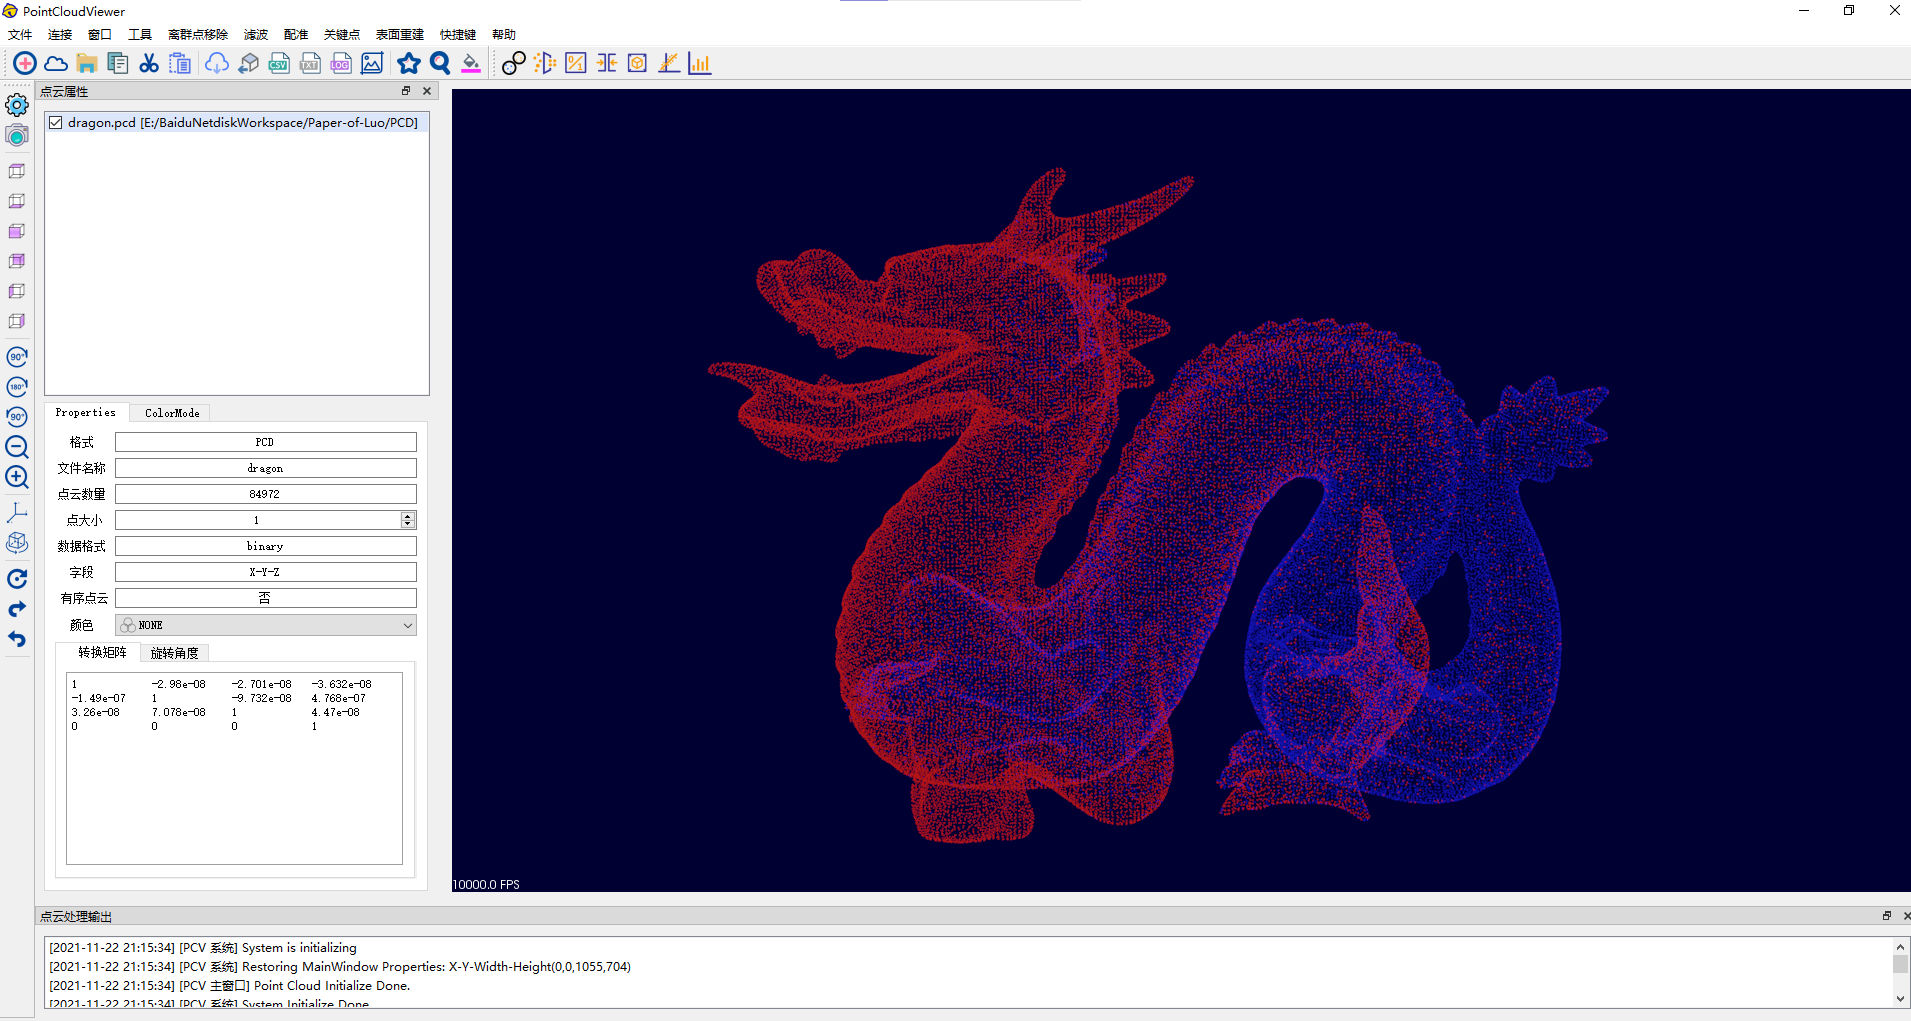Click the magnifying glass search icon

pos(440,64)
